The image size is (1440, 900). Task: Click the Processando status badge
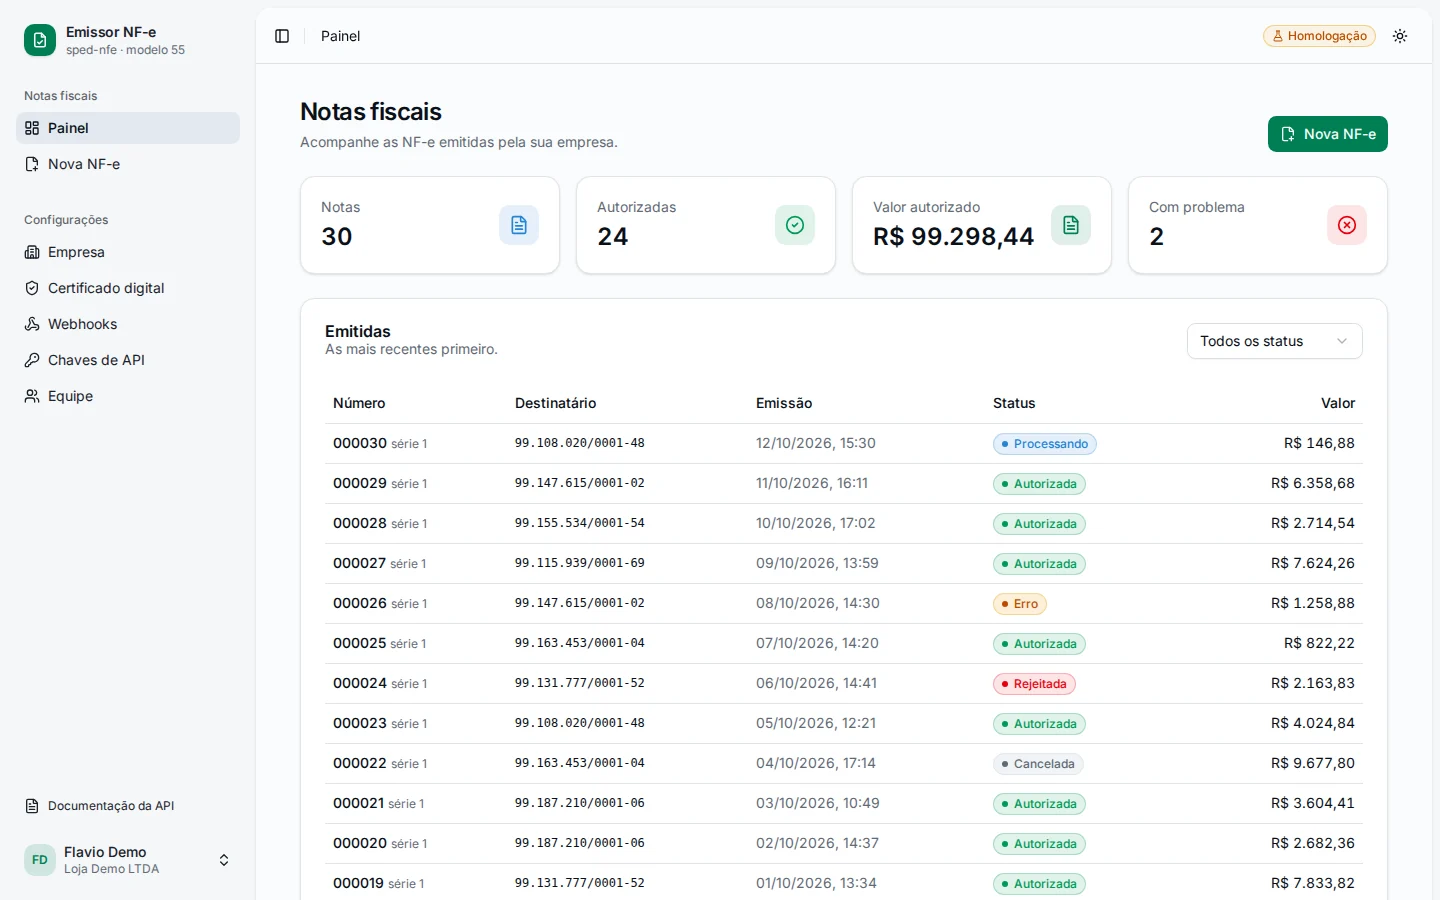[1045, 444]
